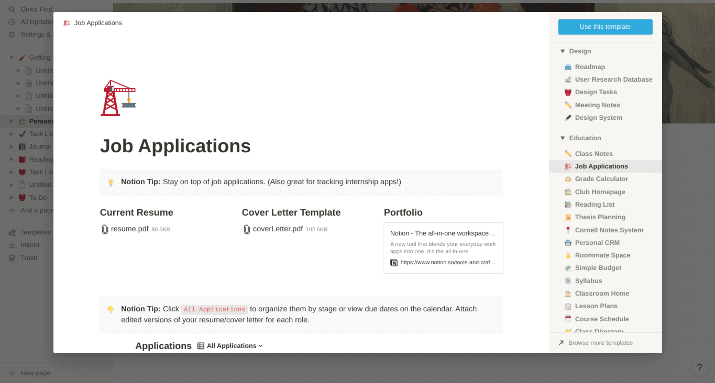Collapse the Getting Started sidebar page
Screen dimensions: 715x383
pos(12,58)
